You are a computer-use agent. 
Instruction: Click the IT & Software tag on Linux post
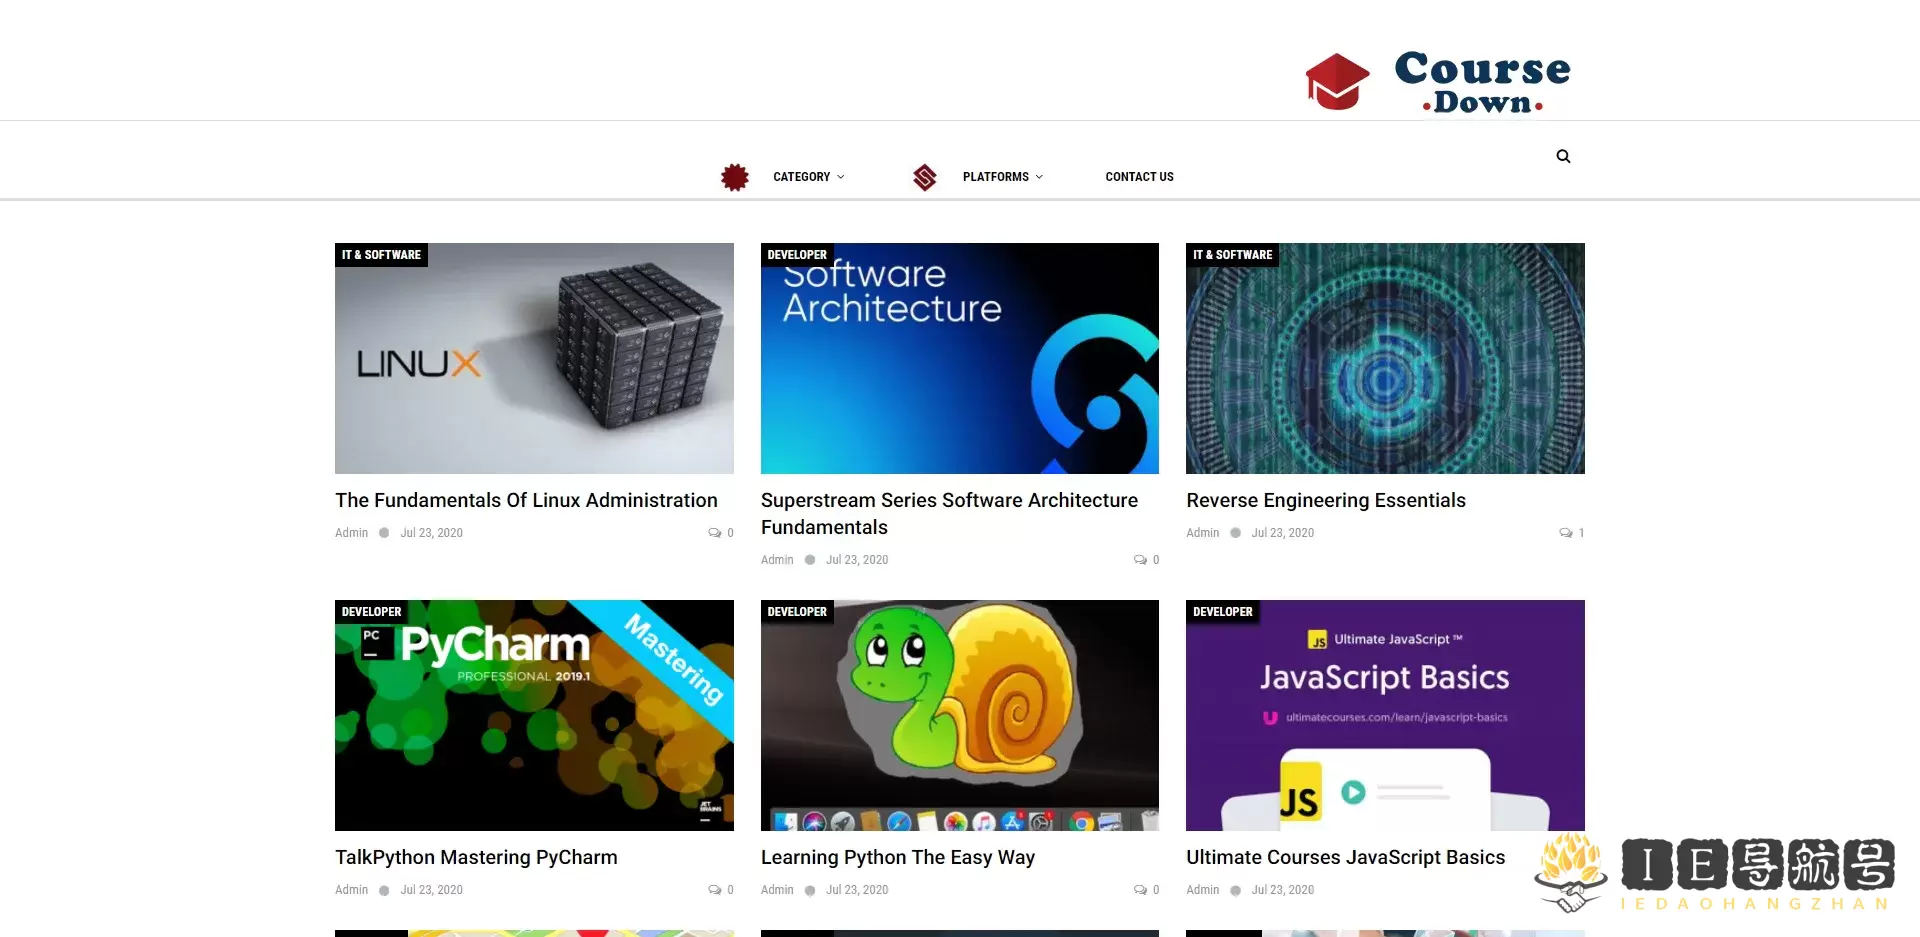pyautogui.click(x=381, y=255)
